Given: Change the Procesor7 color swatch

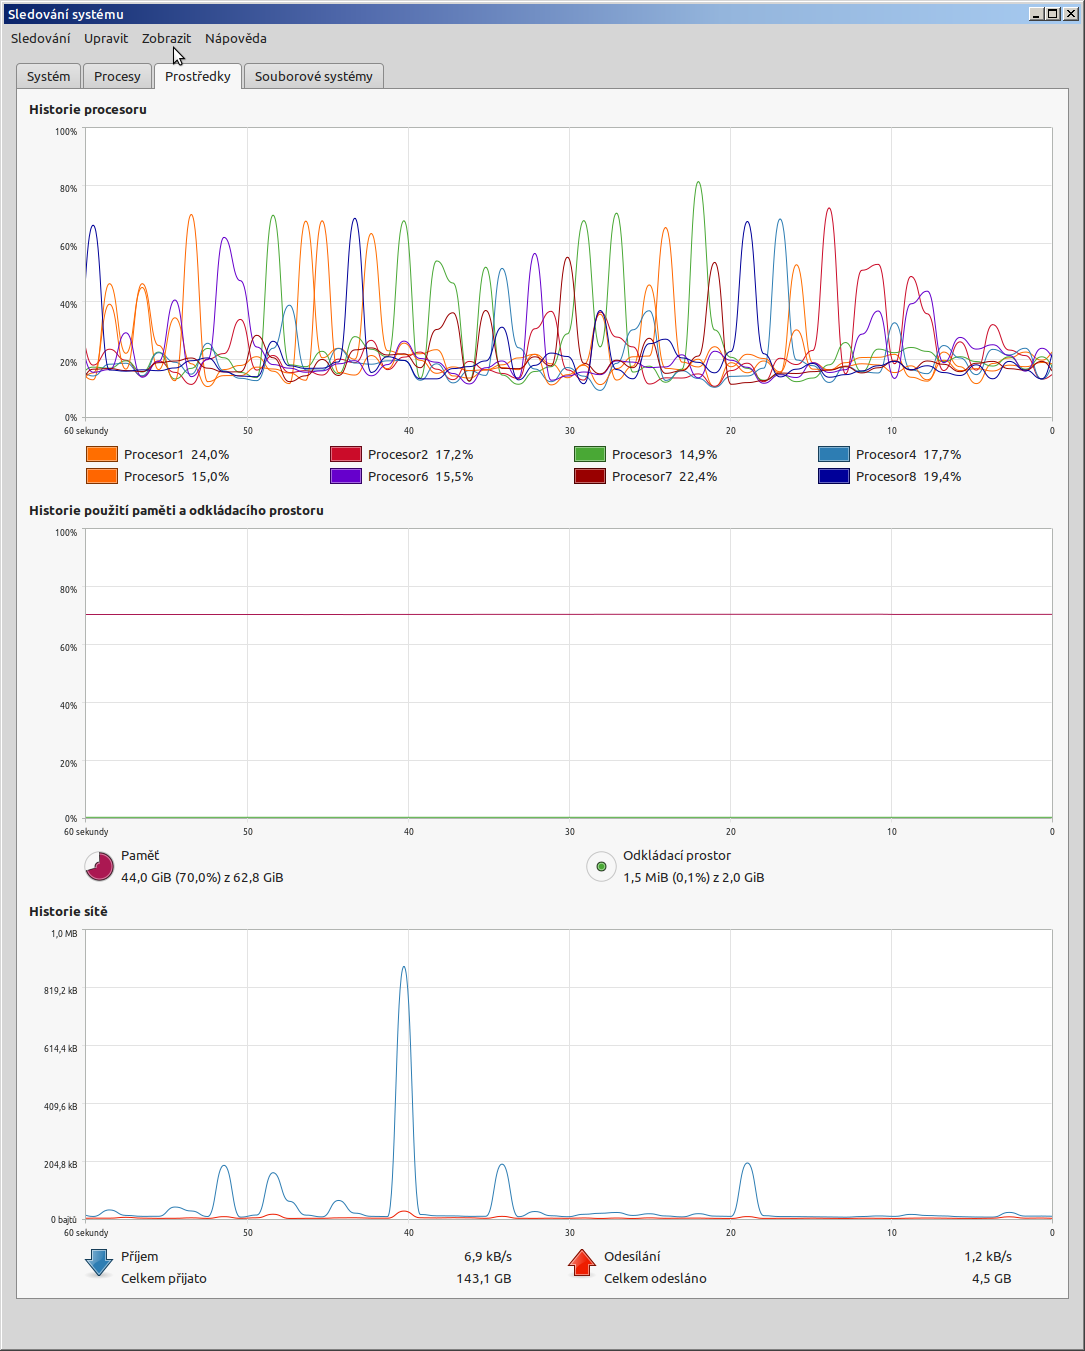Looking at the screenshot, I should point(590,476).
